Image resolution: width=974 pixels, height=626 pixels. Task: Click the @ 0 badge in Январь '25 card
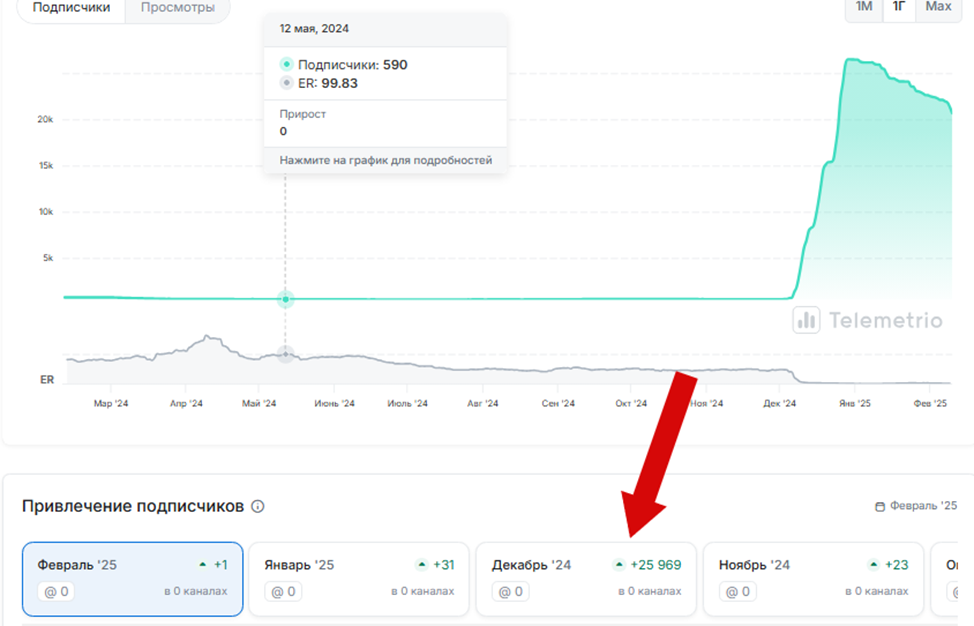(x=285, y=592)
